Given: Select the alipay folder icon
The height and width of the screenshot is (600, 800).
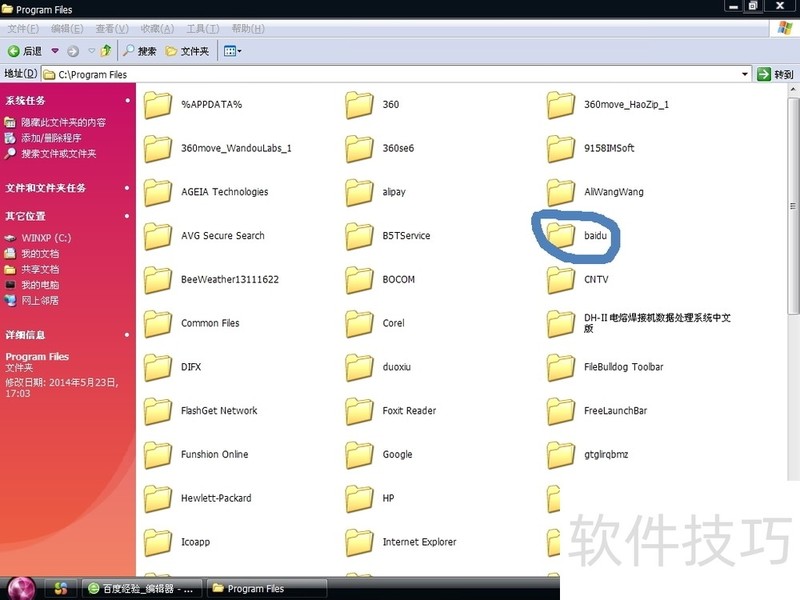Looking at the screenshot, I should point(359,193).
